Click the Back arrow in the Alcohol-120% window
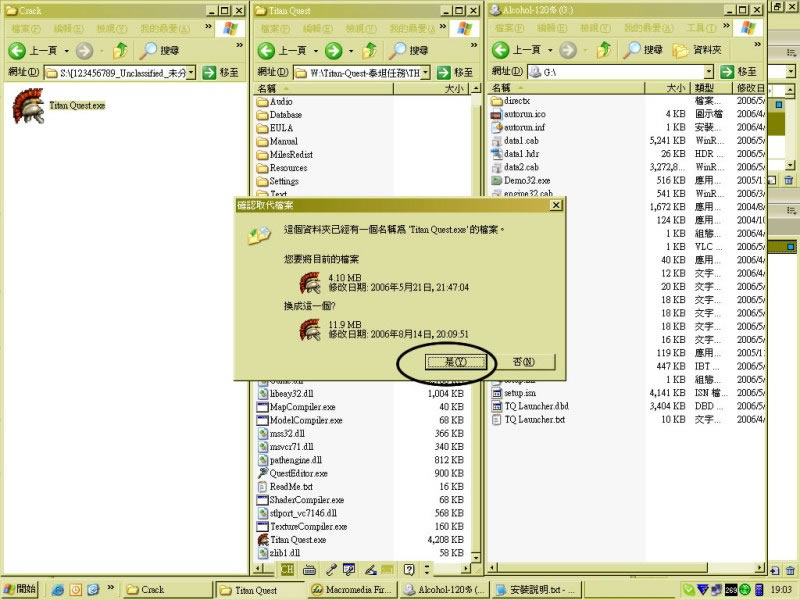This screenshot has height=600, width=800. point(501,49)
